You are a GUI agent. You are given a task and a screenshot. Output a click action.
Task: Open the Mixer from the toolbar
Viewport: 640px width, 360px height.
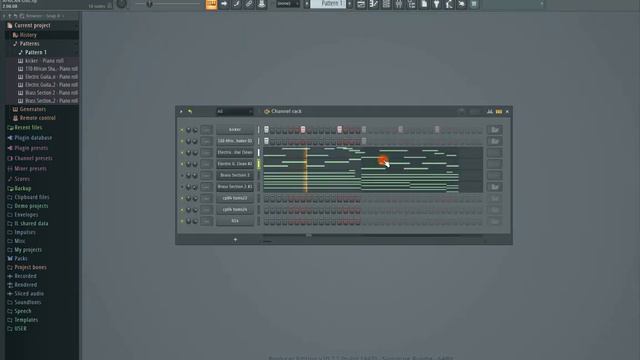399,4
